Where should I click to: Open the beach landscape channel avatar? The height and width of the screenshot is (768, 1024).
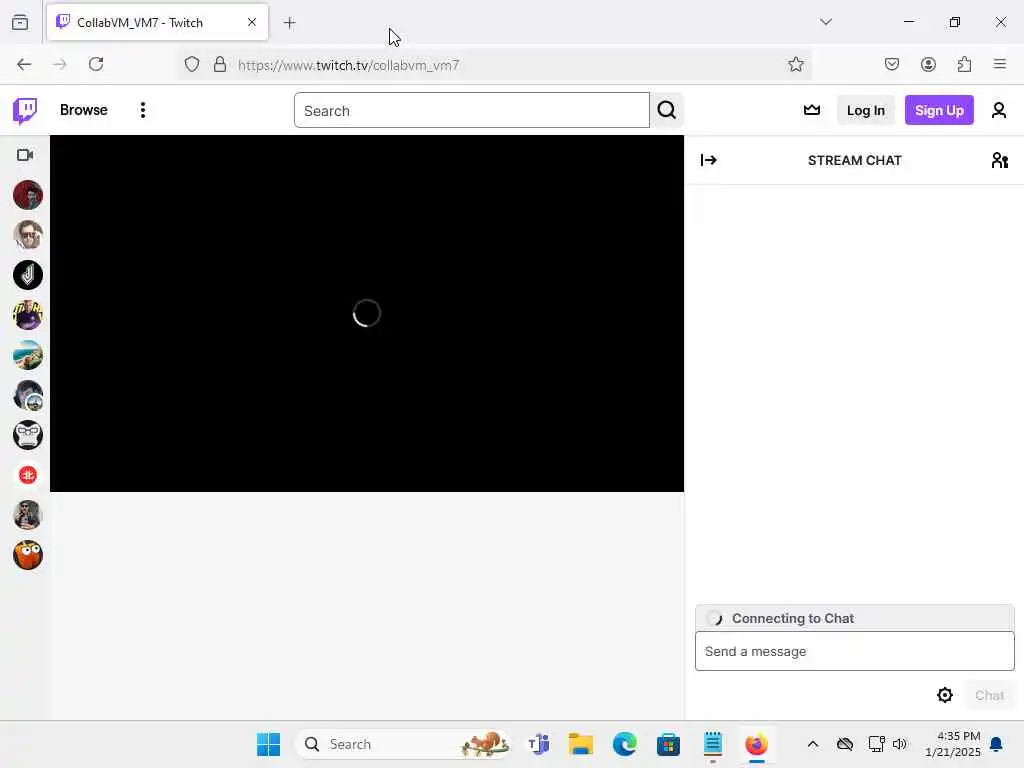(27, 355)
